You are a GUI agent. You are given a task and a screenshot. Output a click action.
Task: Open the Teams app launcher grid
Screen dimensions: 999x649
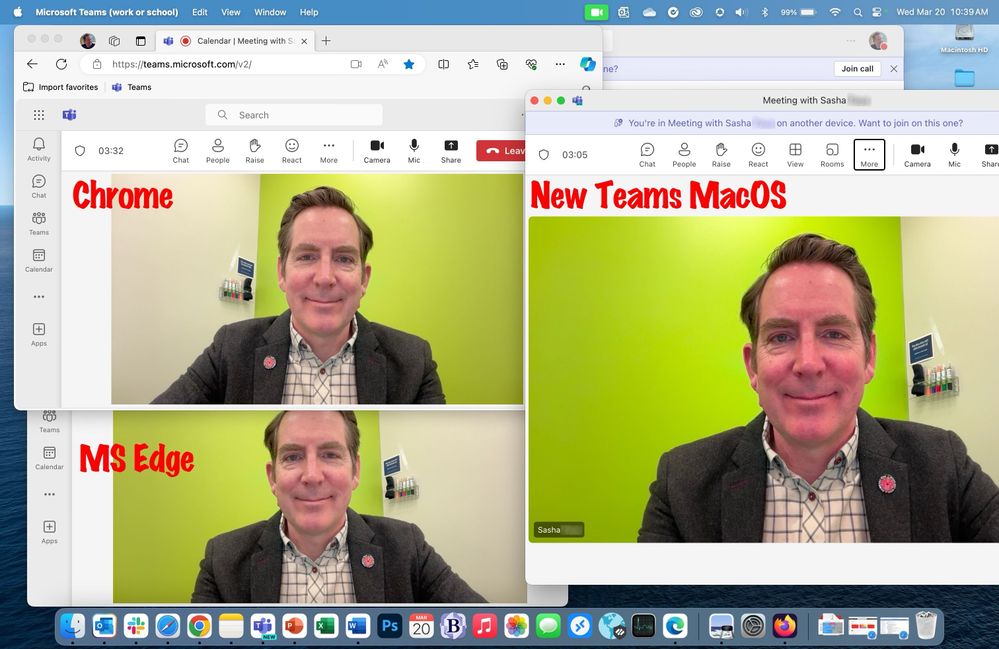coord(39,115)
